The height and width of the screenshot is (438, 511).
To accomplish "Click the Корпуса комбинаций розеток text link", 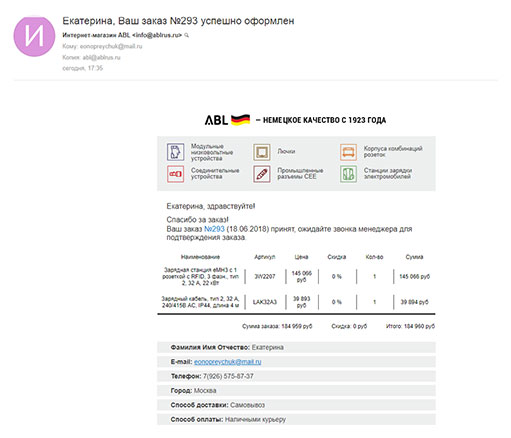I will (393, 151).
